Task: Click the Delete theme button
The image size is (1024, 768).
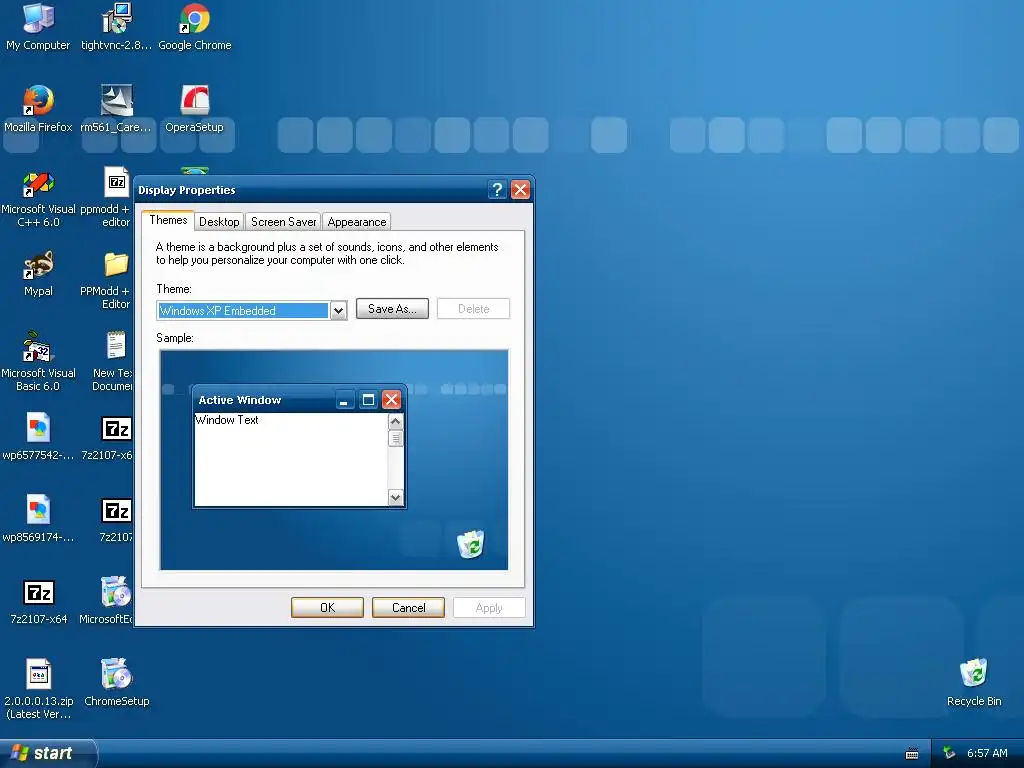Action: 473,309
